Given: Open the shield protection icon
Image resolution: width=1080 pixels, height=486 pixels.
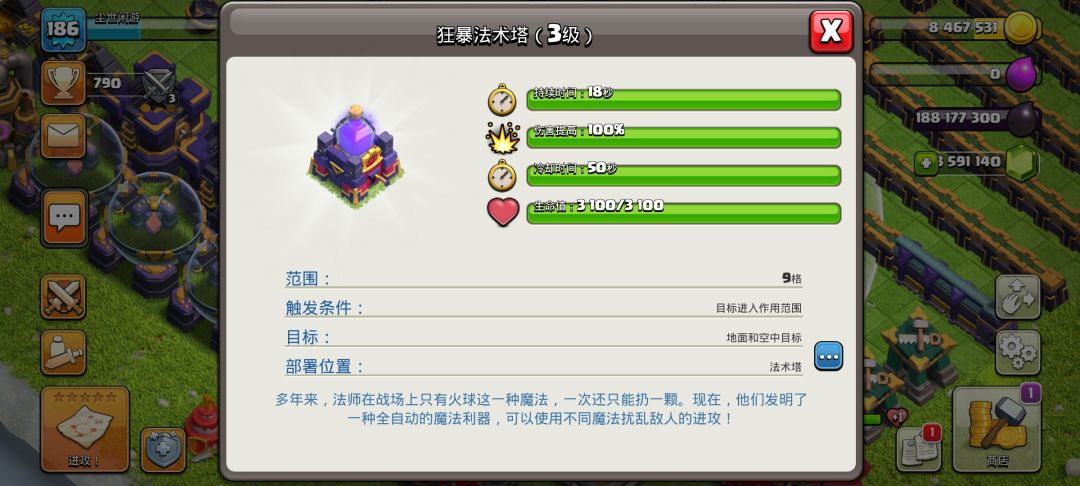Looking at the screenshot, I should click(163, 450).
